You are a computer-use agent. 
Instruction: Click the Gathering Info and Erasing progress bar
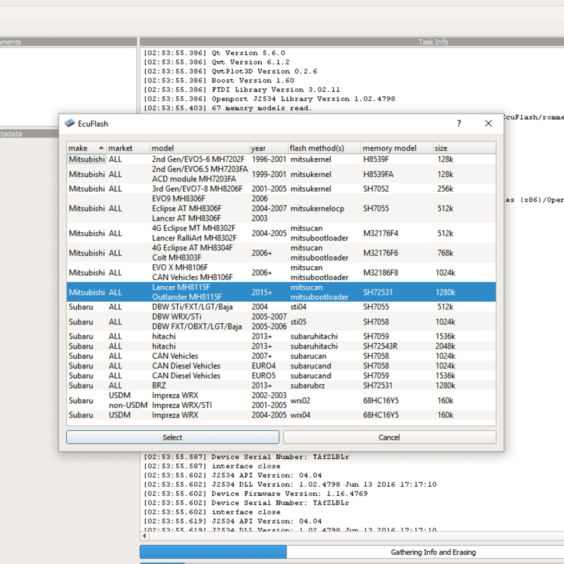[352, 552]
